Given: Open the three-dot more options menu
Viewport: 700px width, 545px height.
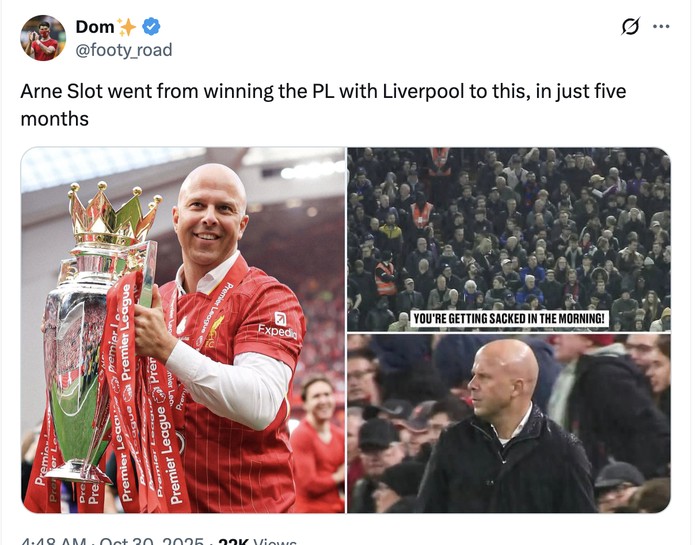Looking at the screenshot, I should tap(661, 27).
